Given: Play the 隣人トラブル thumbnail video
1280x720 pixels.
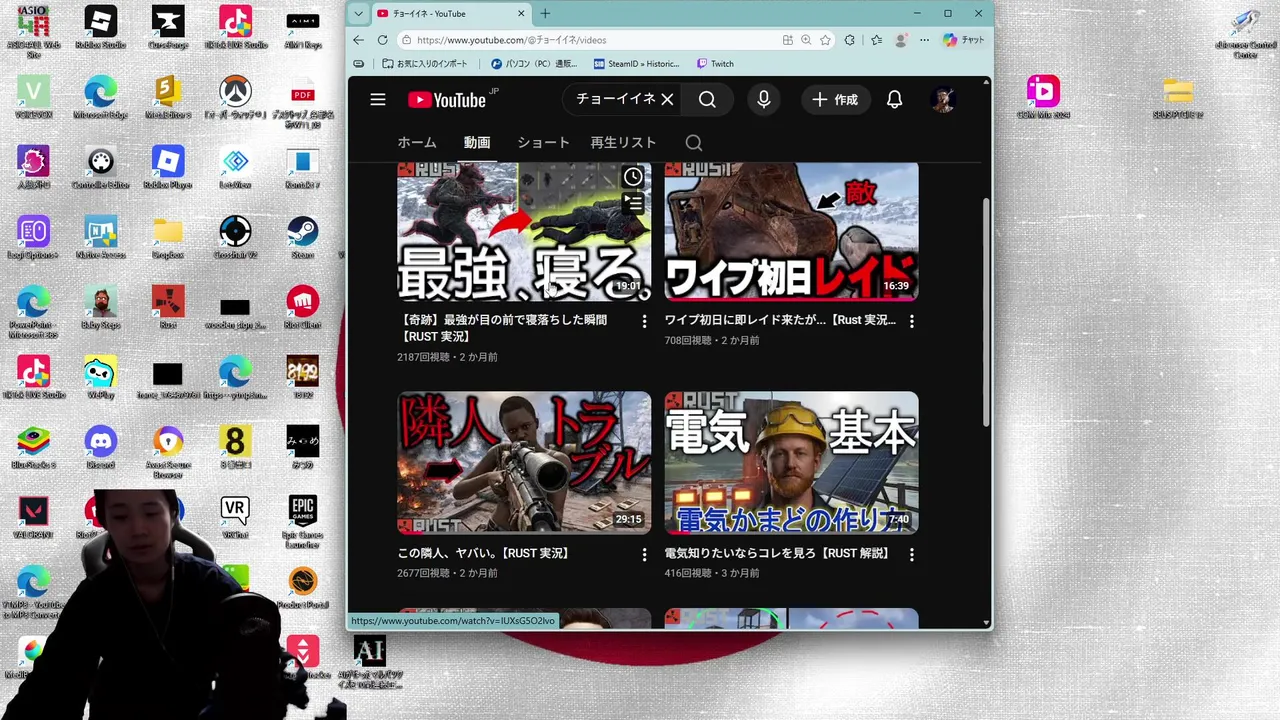Looking at the screenshot, I should click(x=524, y=463).
